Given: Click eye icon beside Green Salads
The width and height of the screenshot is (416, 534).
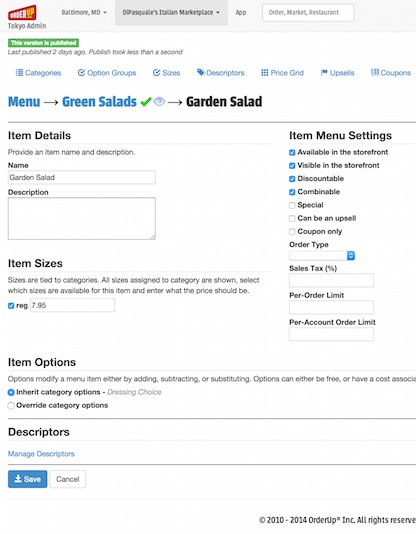Looking at the screenshot, I should [x=159, y=101].
